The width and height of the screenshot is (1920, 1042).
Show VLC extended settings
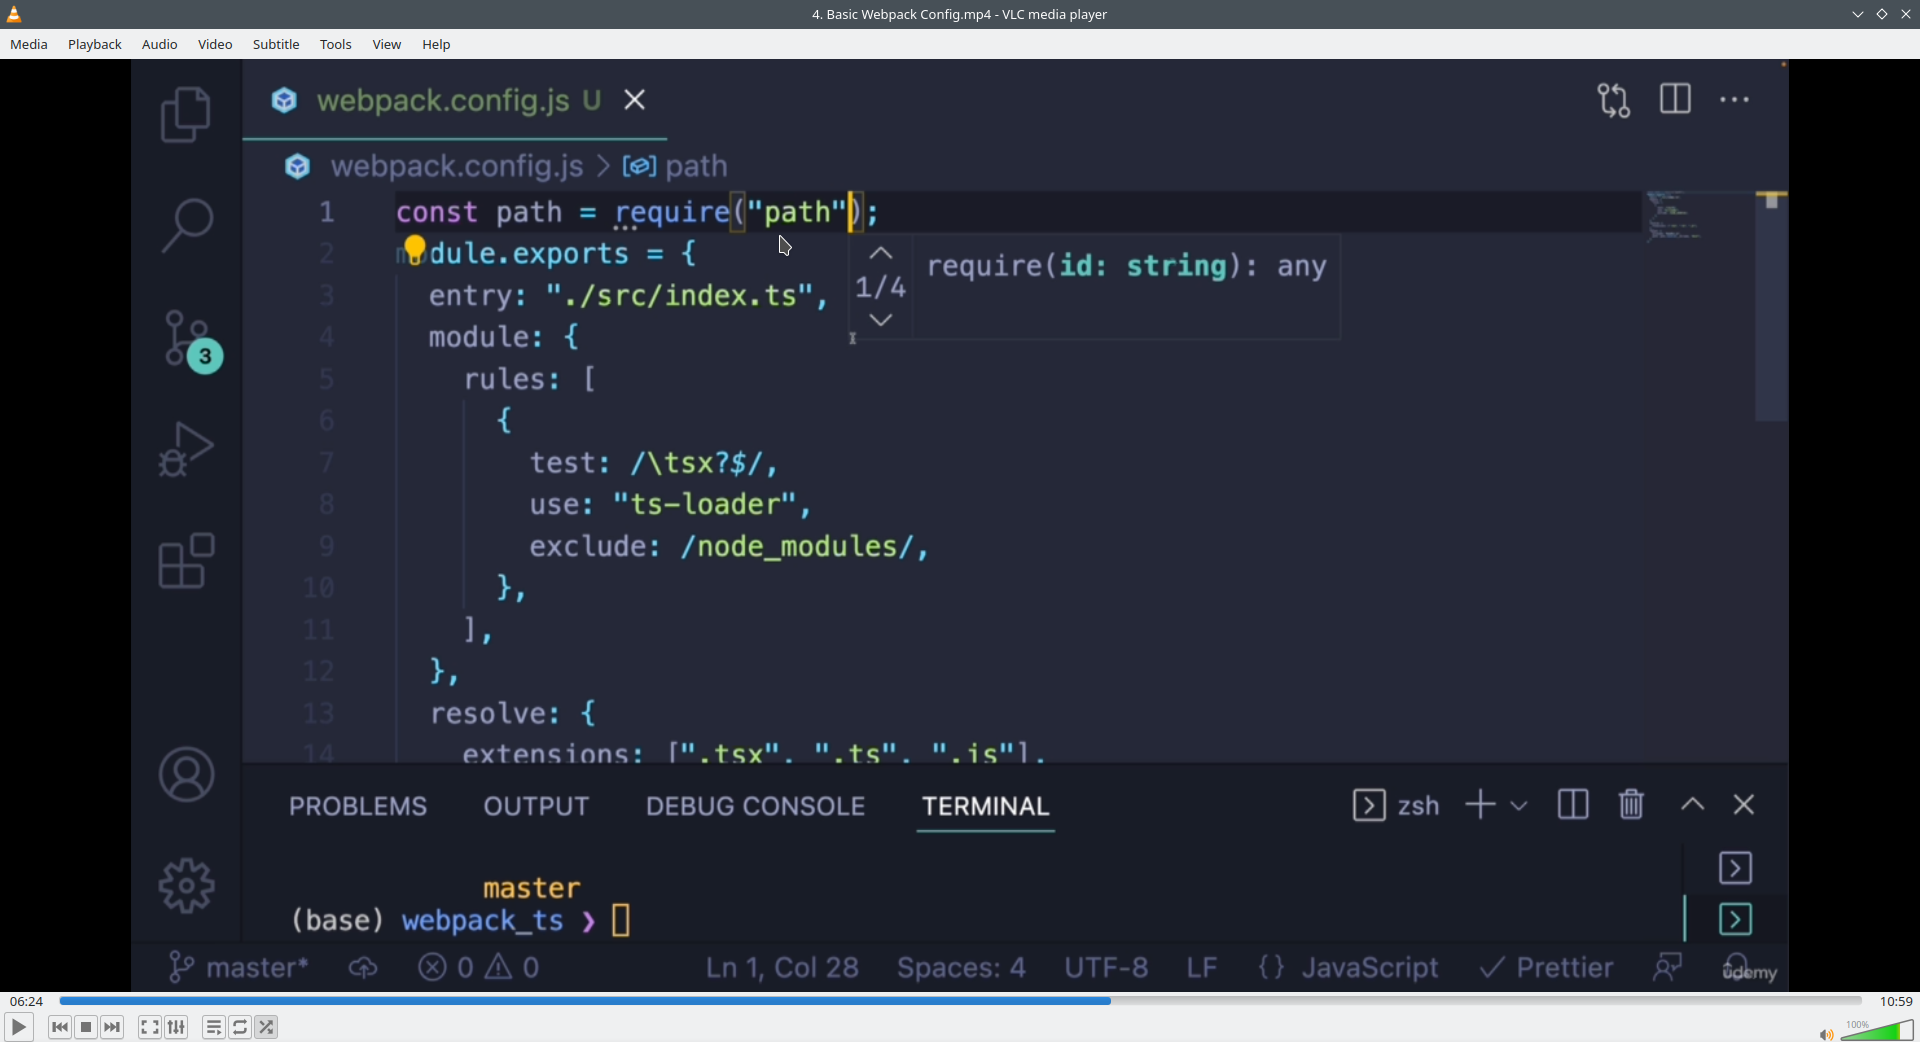(177, 1027)
